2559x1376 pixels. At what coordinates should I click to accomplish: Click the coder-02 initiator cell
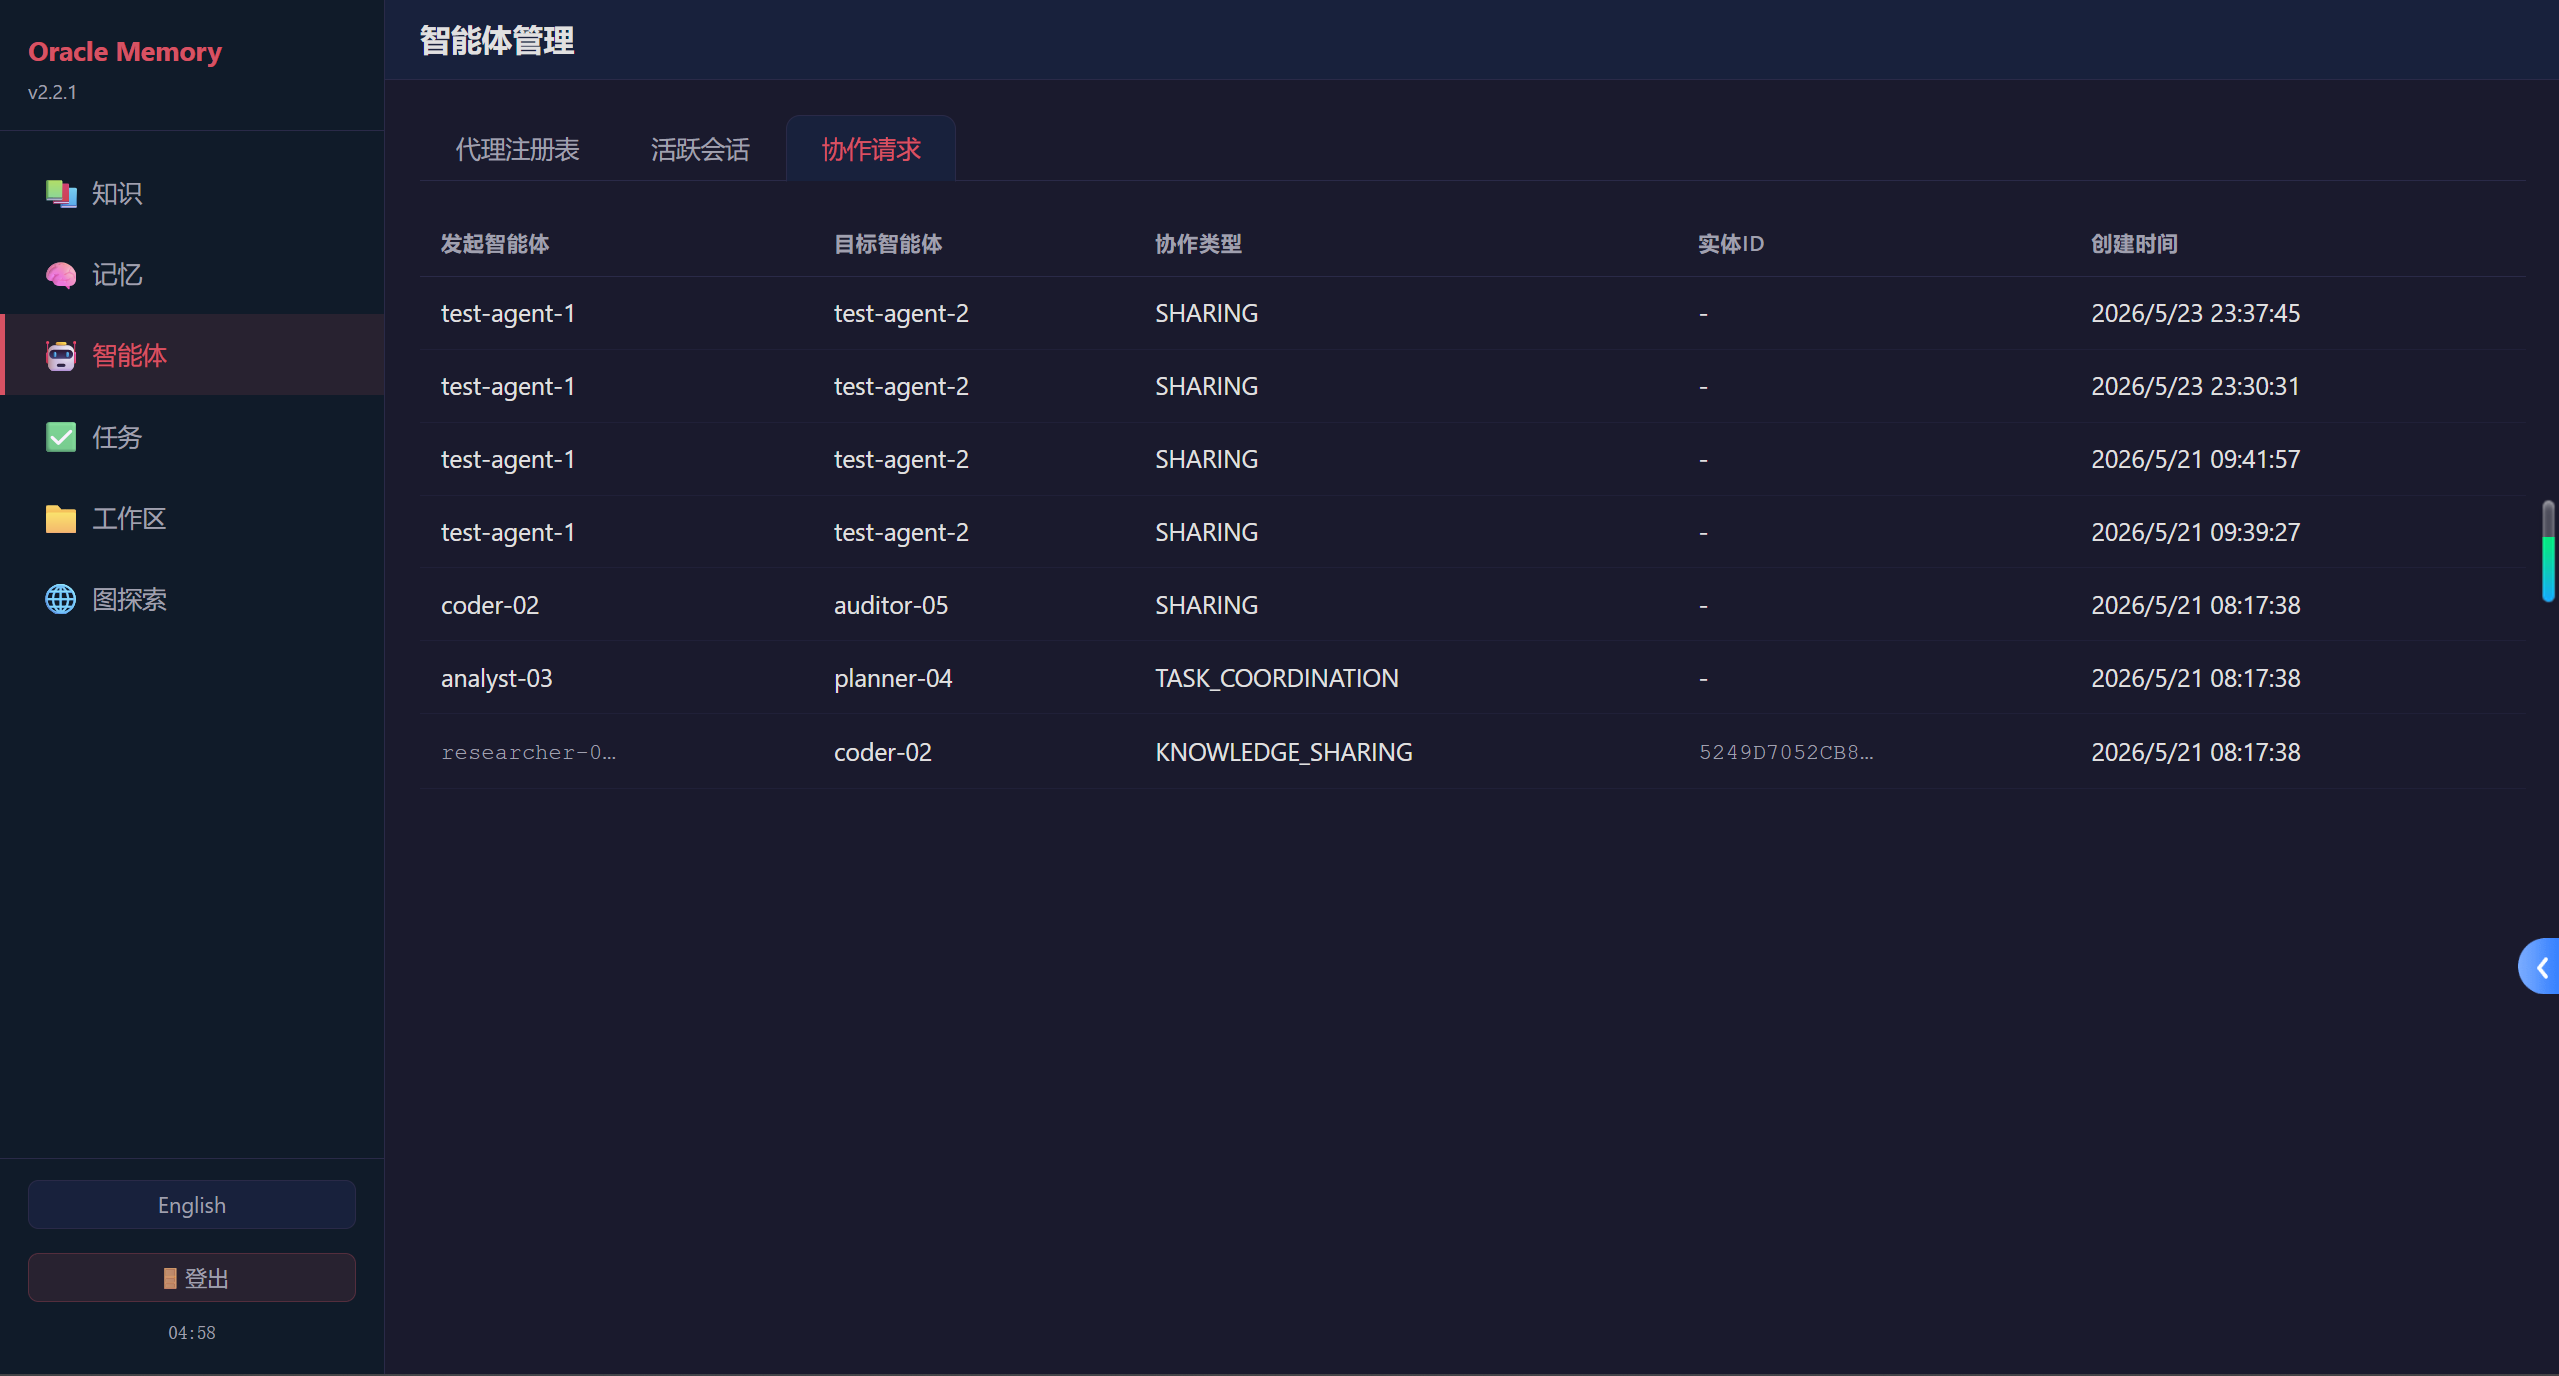coord(490,606)
